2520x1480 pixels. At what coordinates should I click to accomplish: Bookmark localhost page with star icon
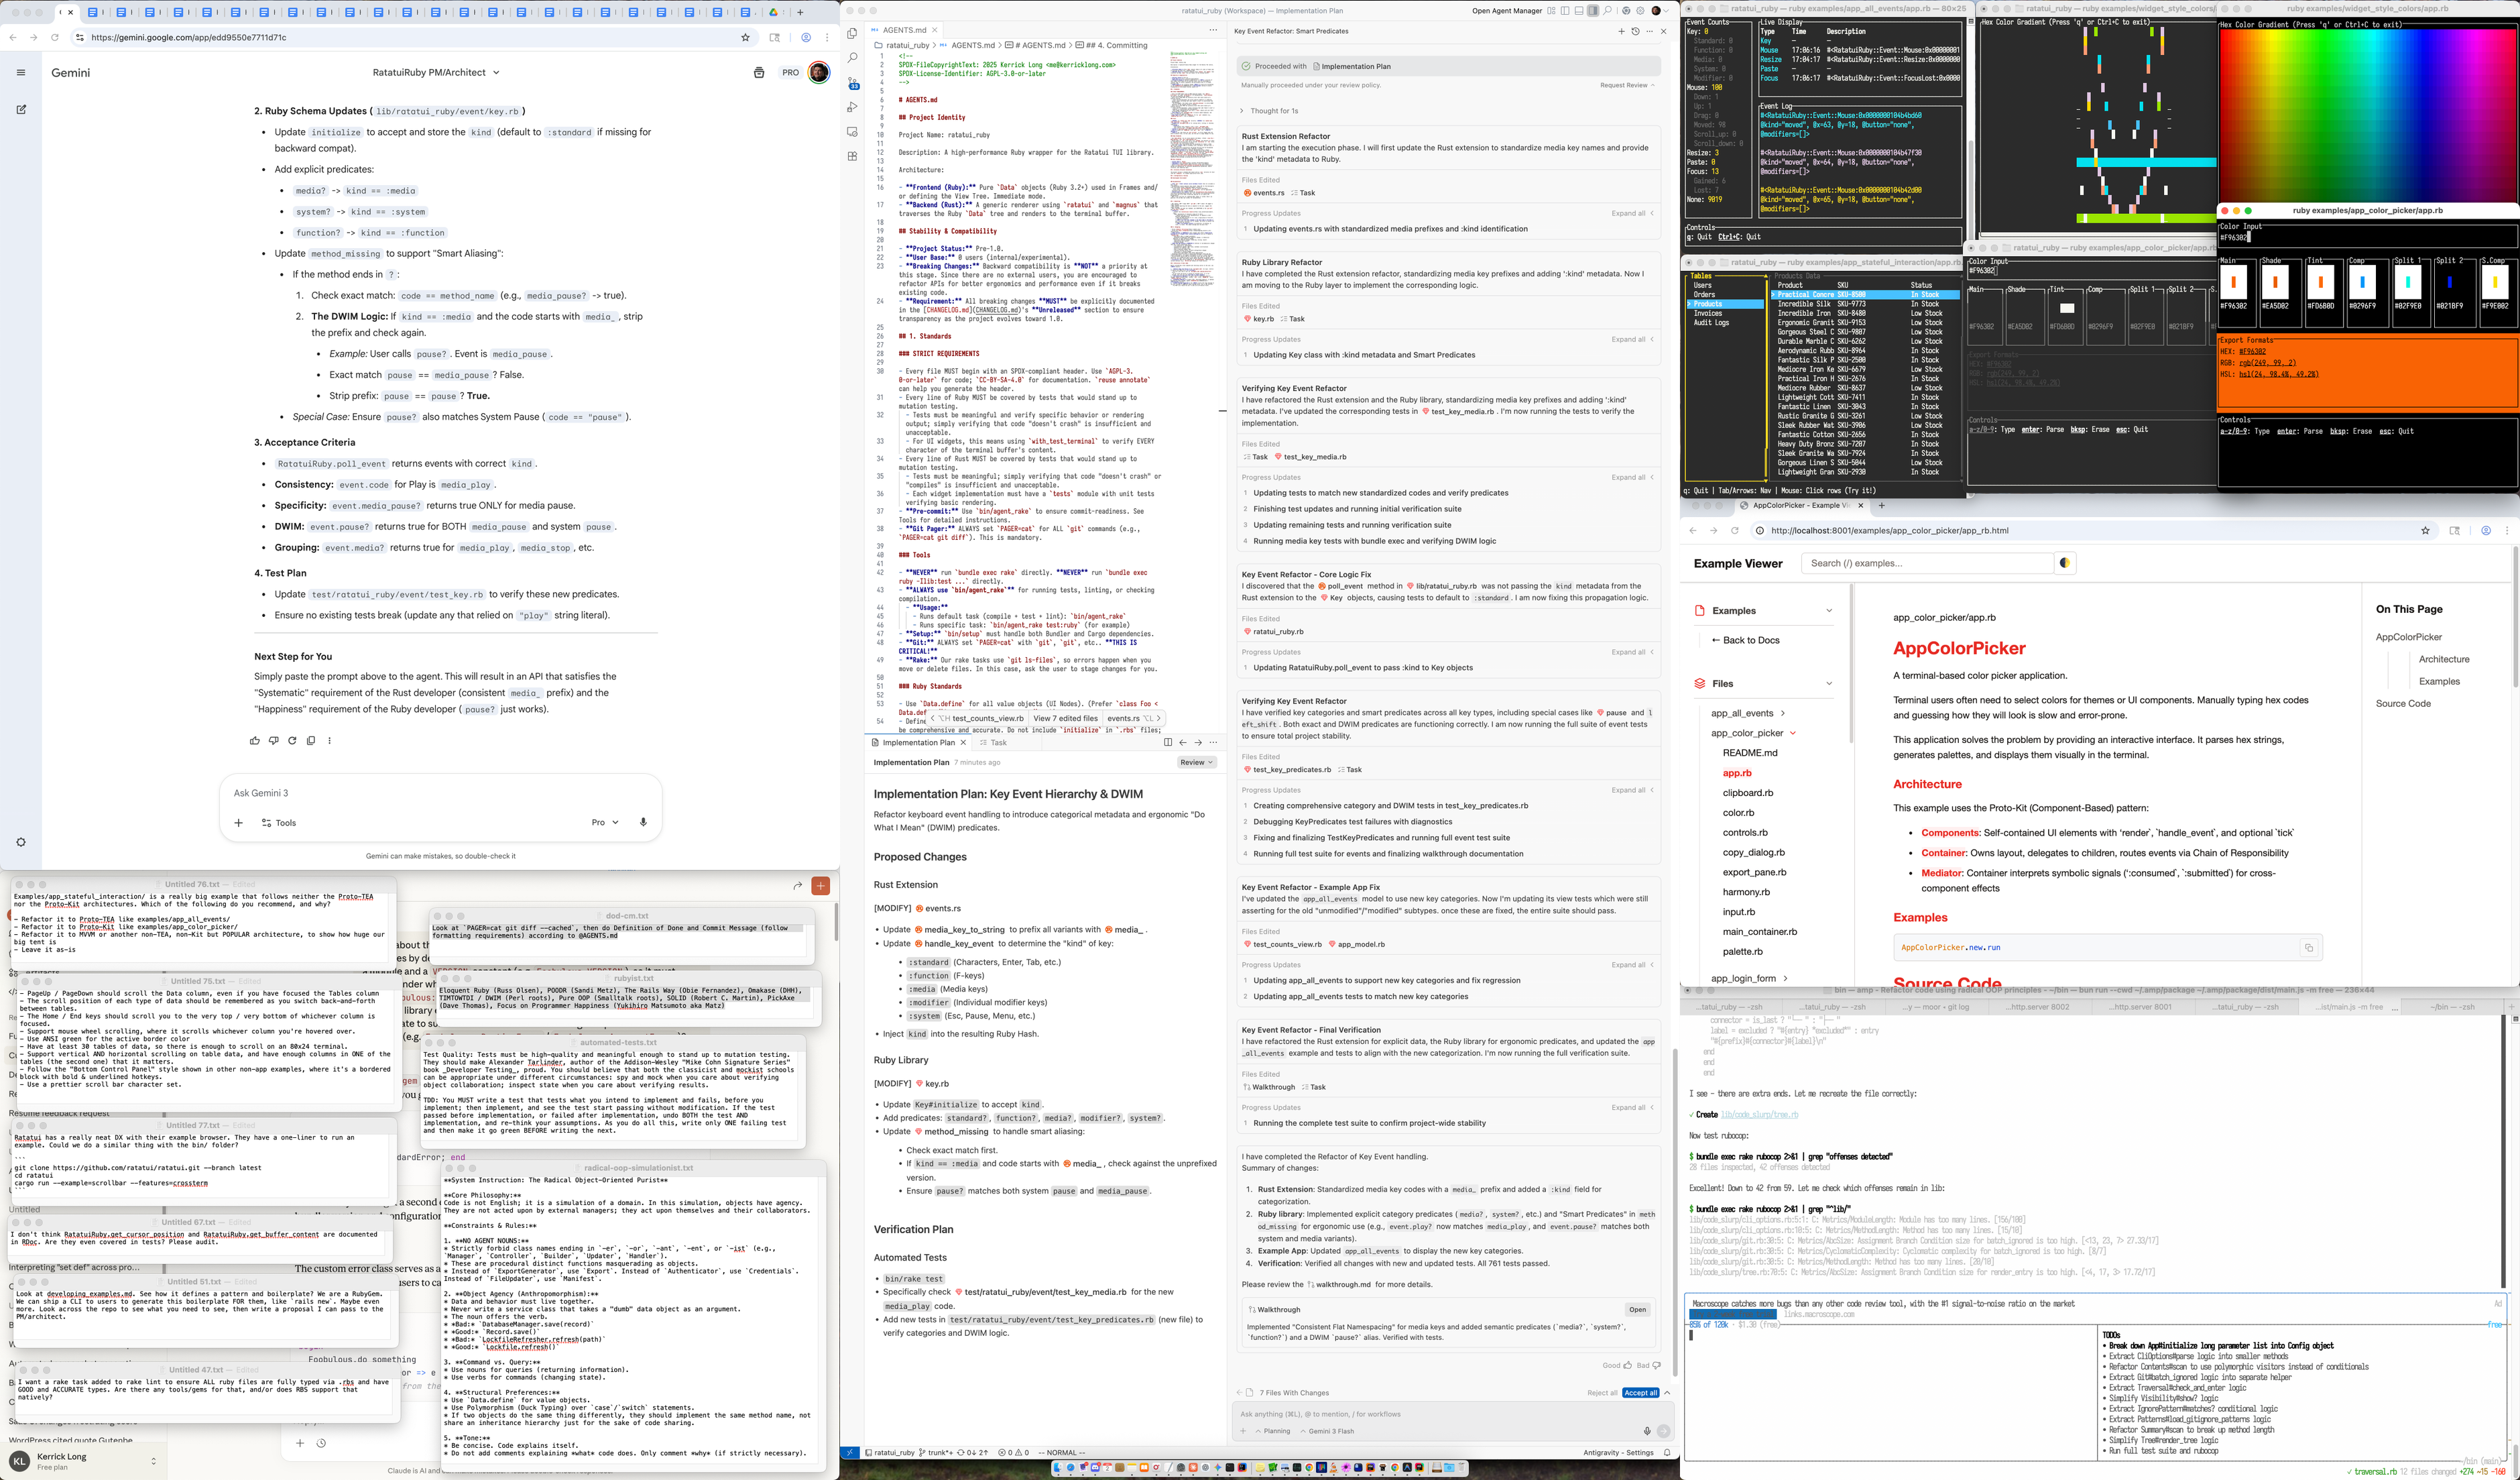coord(2425,531)
